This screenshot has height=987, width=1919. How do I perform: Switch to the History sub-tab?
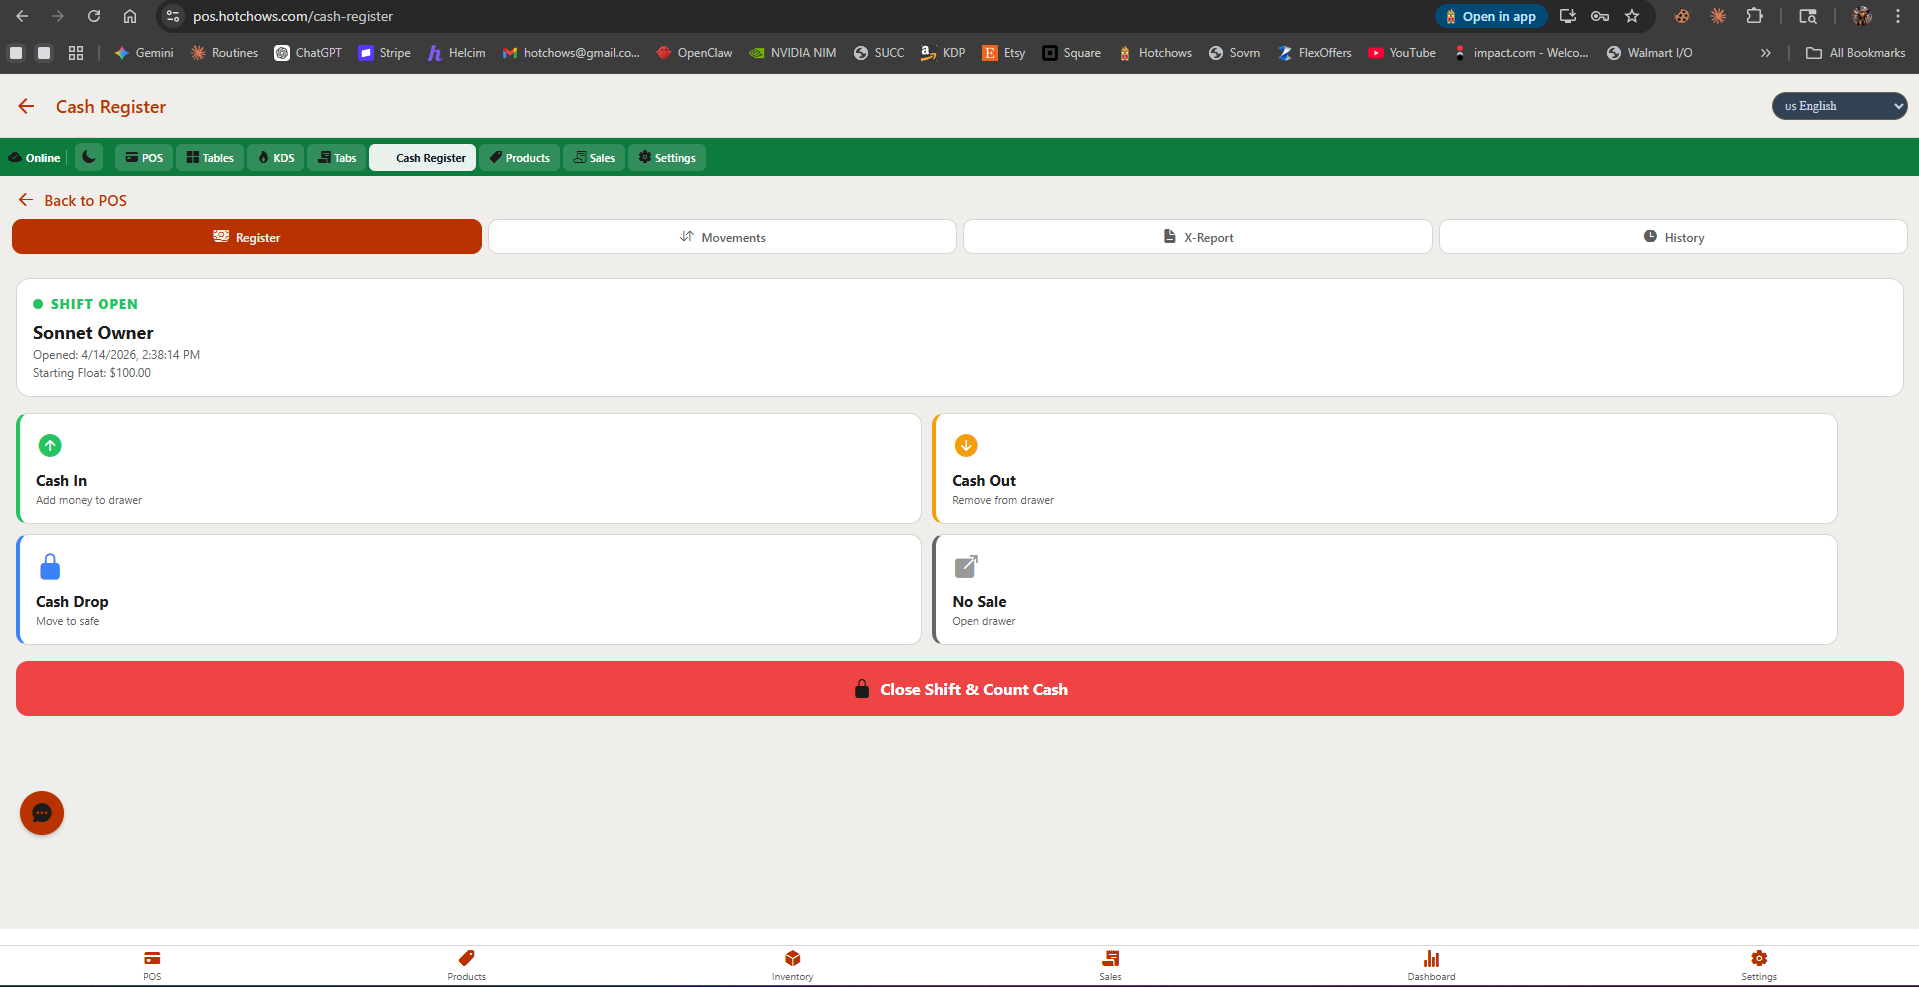1673,237
